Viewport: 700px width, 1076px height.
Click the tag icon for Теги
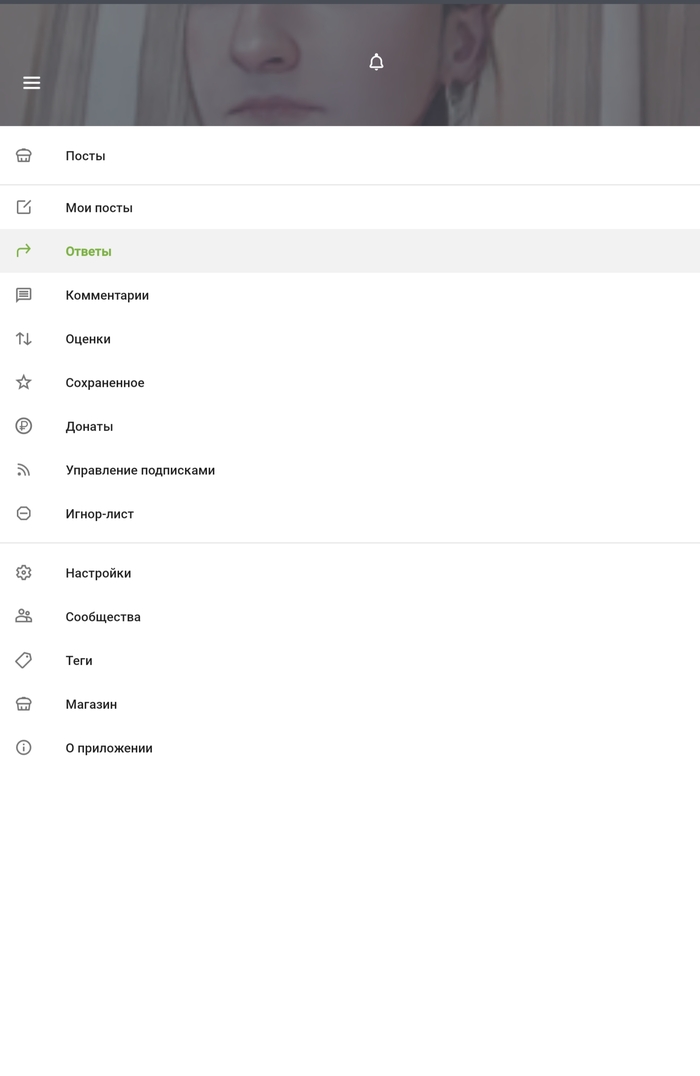point(24,660)
